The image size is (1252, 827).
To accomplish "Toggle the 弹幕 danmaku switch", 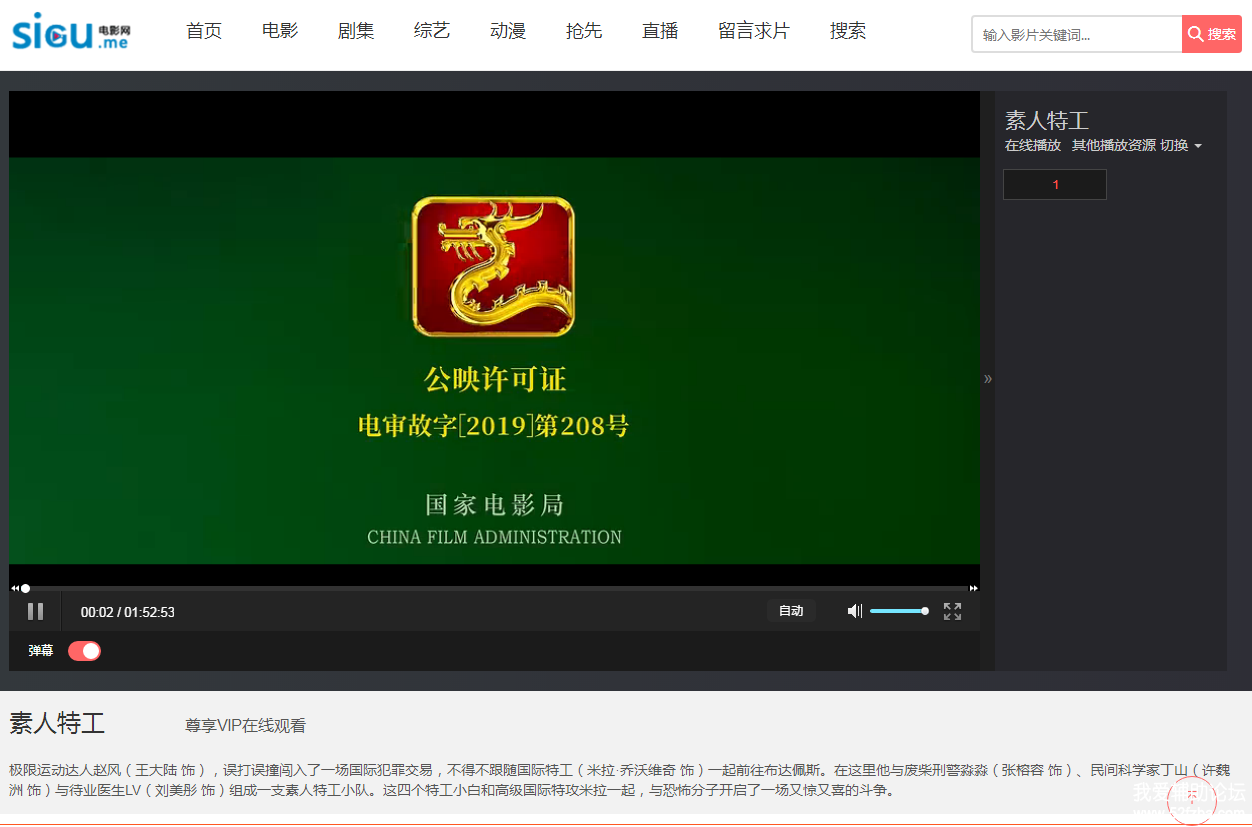I will point(84,651).
